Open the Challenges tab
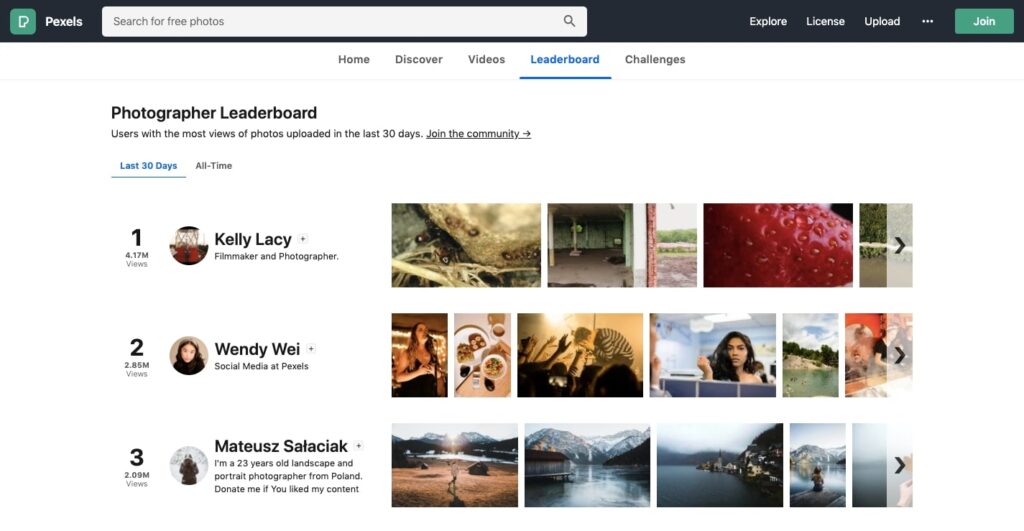The width and height of the screenshot is (1024, 531). point(655,60)
